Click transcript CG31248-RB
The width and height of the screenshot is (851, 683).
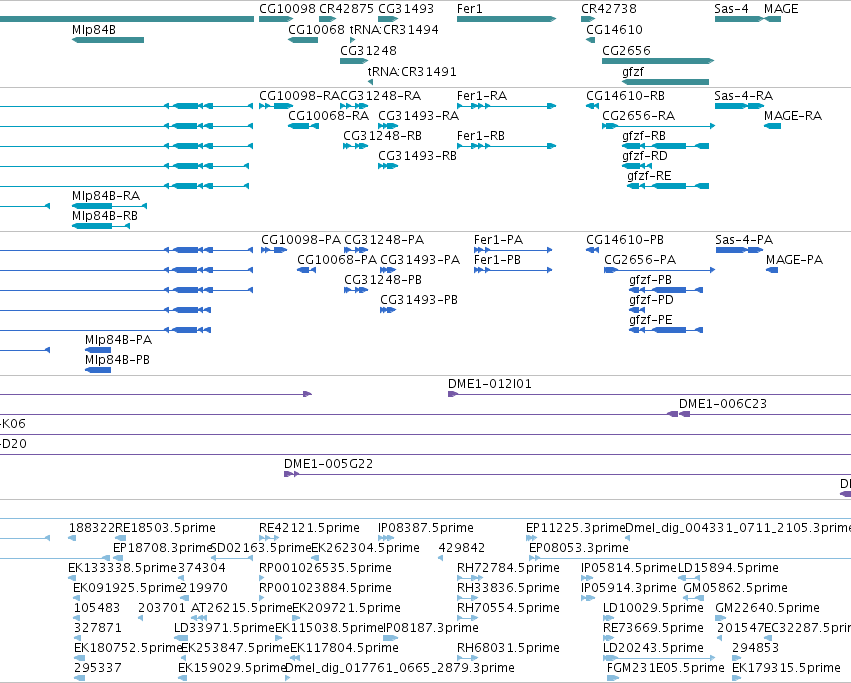pyautogui.click(x=382, y=136)
